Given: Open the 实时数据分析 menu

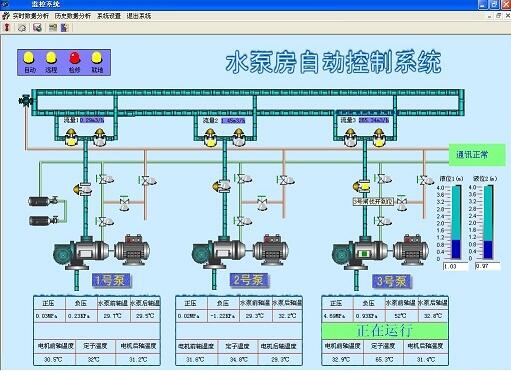Looking at the screenshot, I should click(x=31, y=16).
